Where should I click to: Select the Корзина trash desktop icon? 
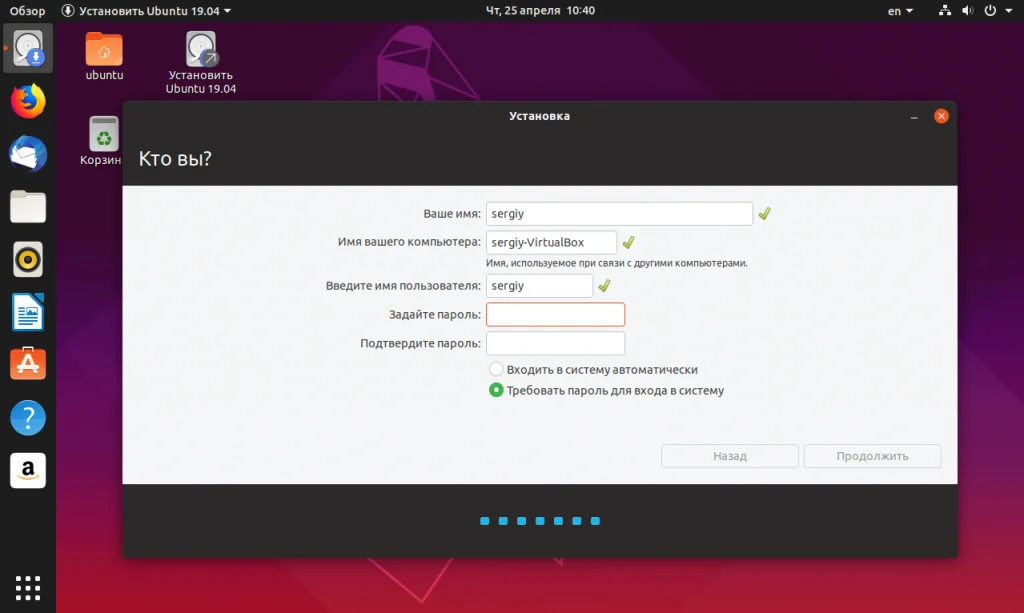point(101,141)
